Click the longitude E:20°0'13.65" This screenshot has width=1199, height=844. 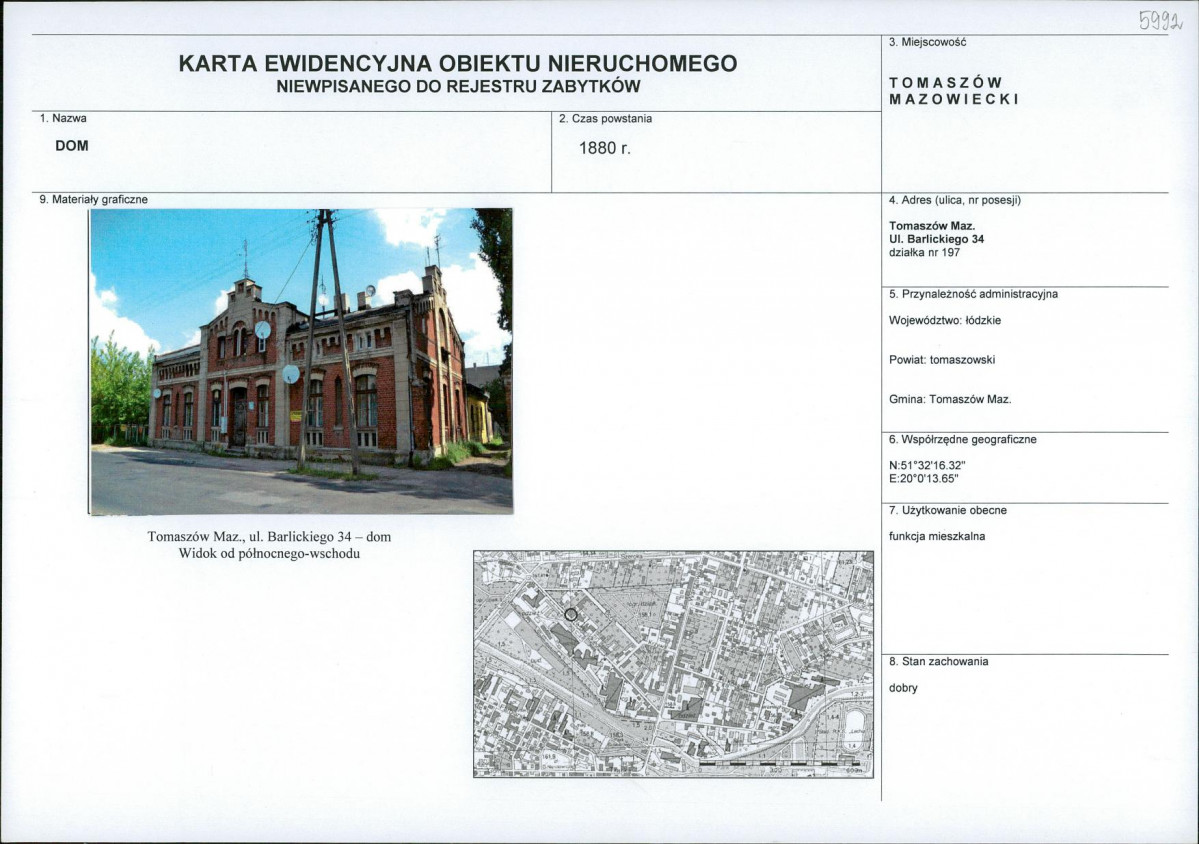(x=924, y=479)
